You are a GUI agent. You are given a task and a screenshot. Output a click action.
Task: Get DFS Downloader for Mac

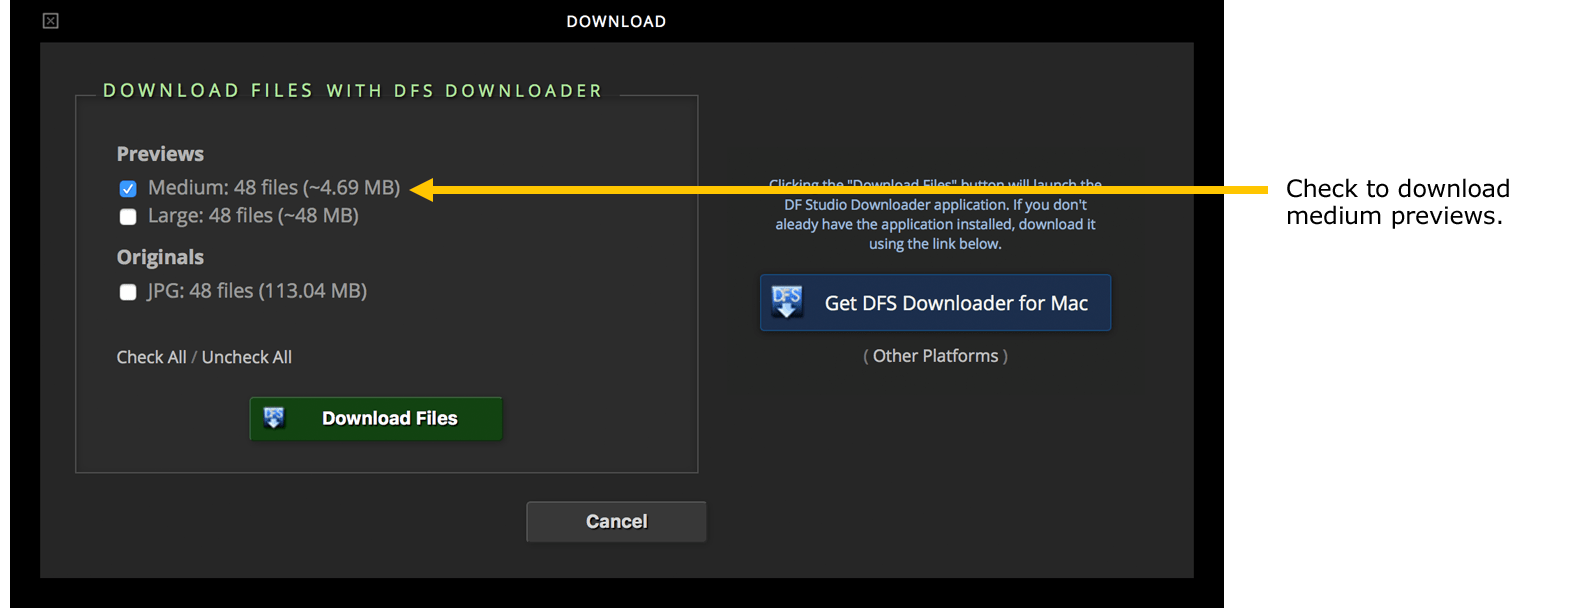935,303
